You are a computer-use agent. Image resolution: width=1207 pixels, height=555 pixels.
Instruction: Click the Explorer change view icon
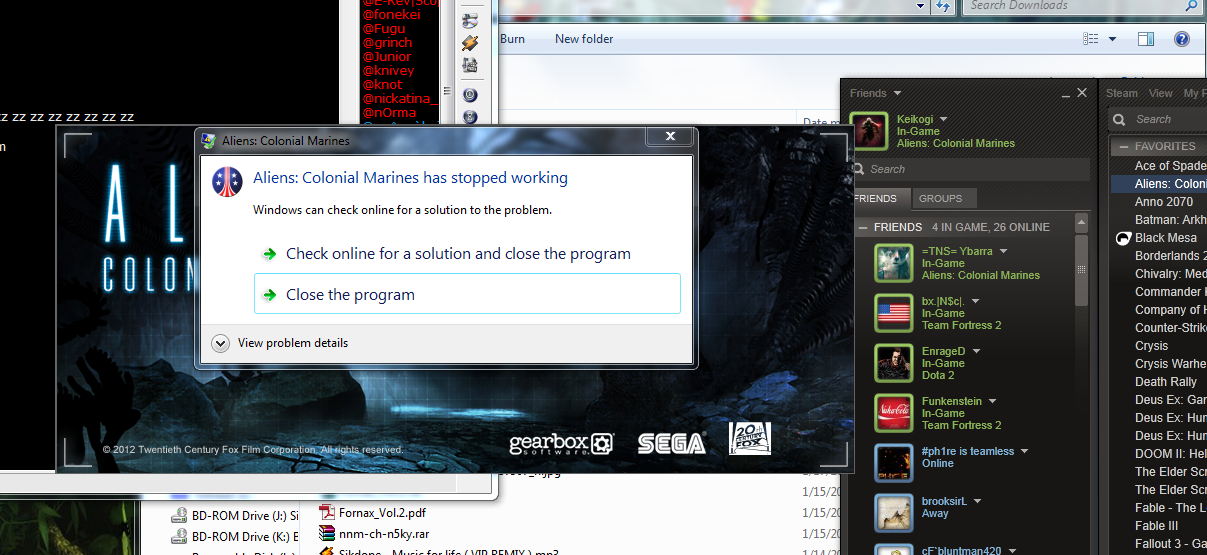1091,39
